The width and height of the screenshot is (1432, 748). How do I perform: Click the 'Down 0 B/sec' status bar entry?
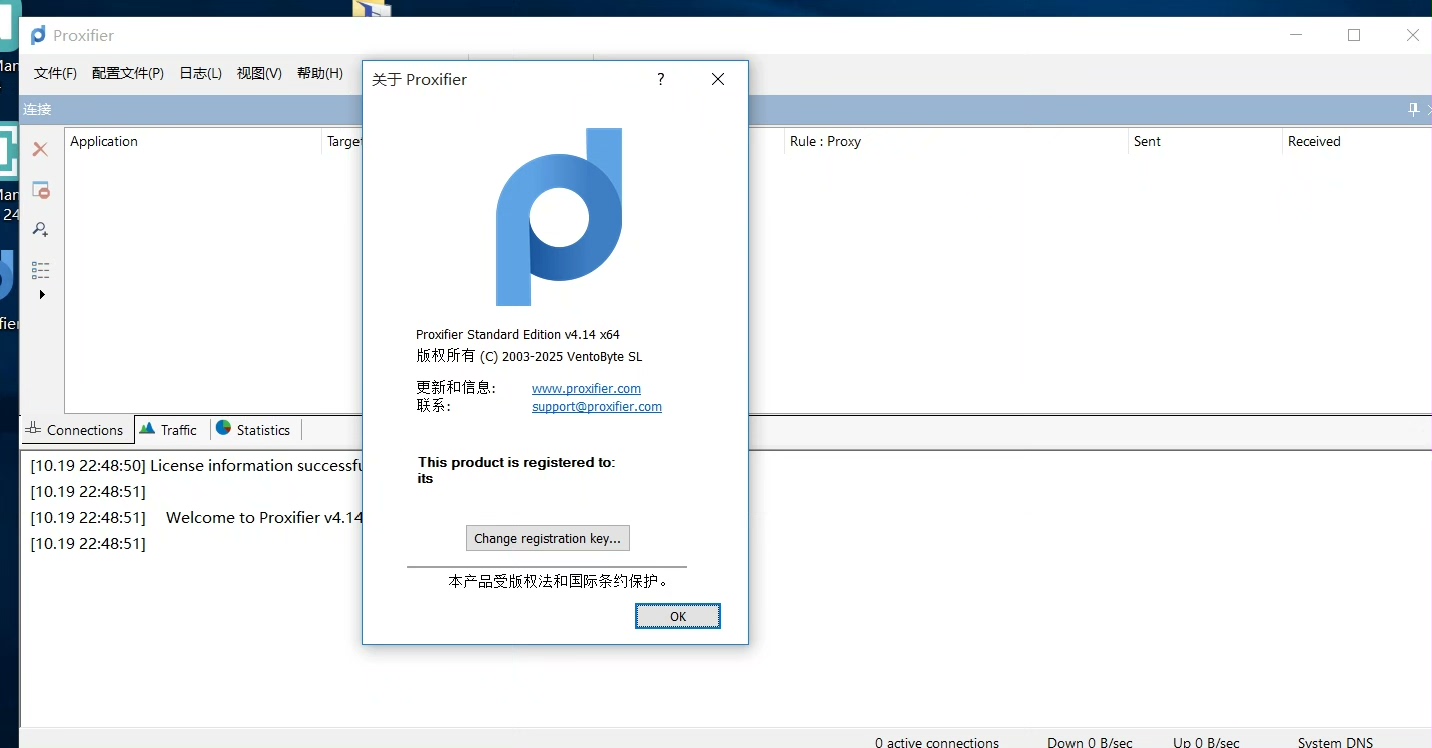tap(1090, 742)
